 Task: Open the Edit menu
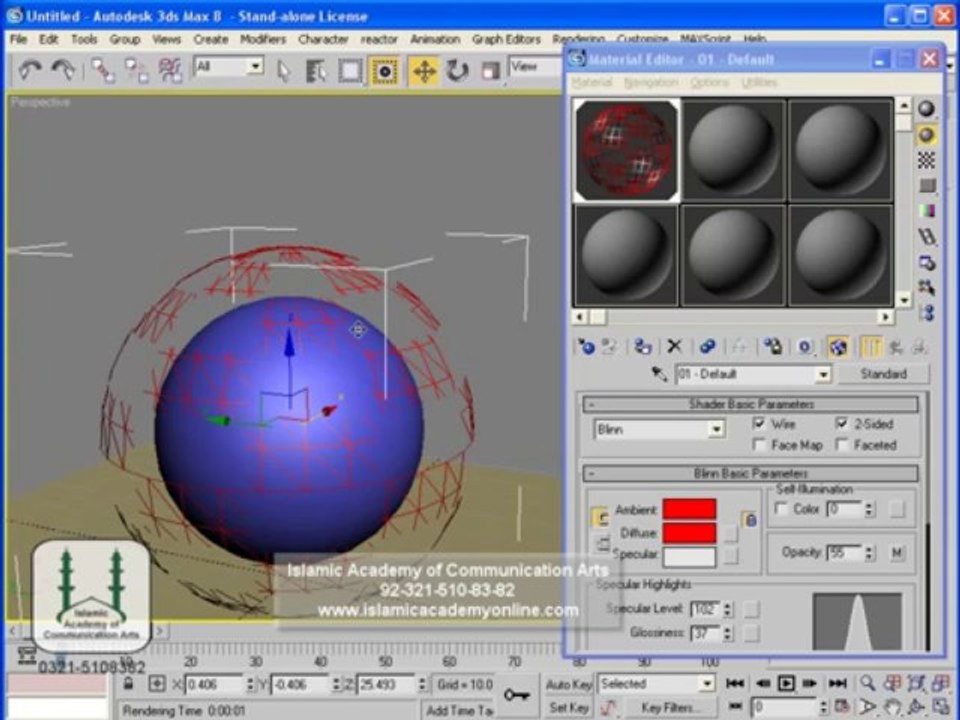(48, 39)
